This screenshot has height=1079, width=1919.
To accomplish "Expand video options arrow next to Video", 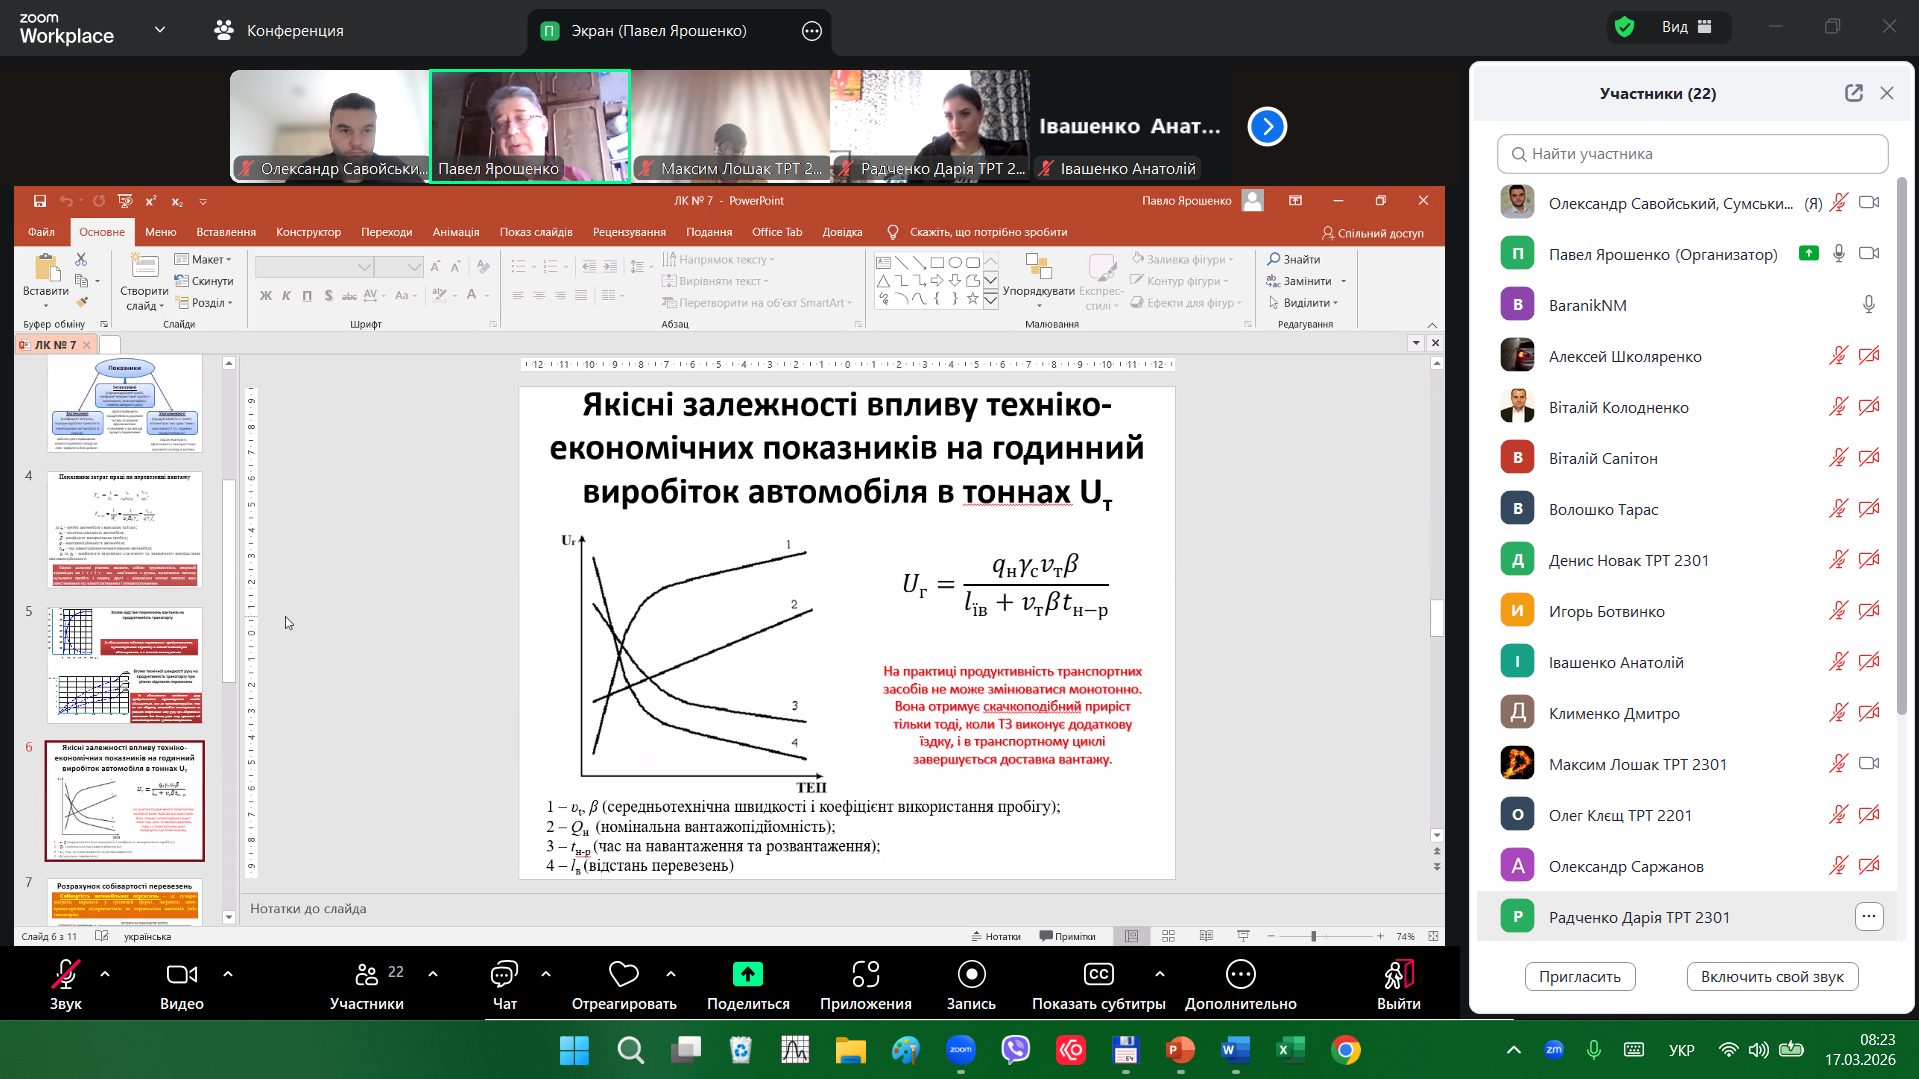I will tap(228, 973).
